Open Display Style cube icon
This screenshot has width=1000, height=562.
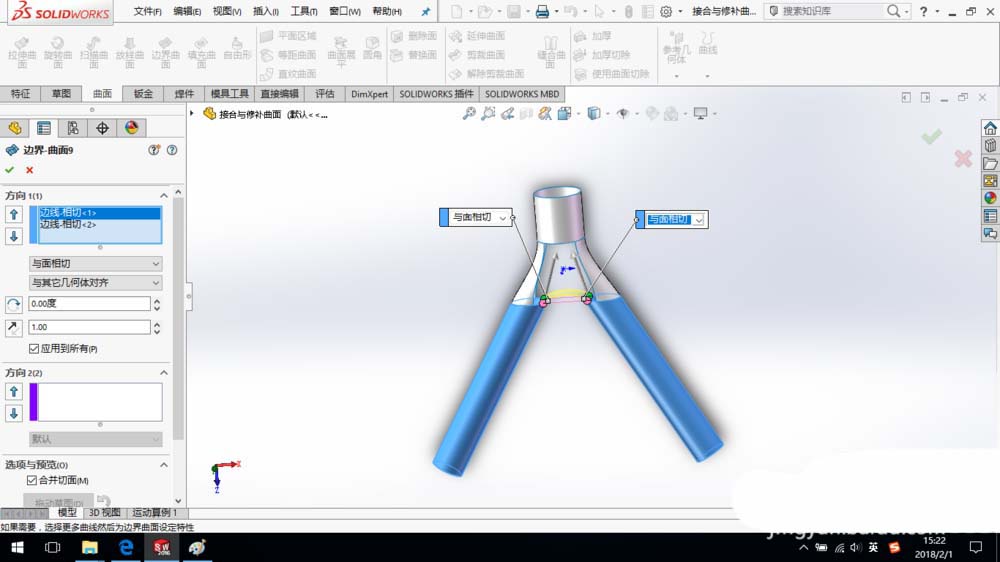click(x=594, y=114)
